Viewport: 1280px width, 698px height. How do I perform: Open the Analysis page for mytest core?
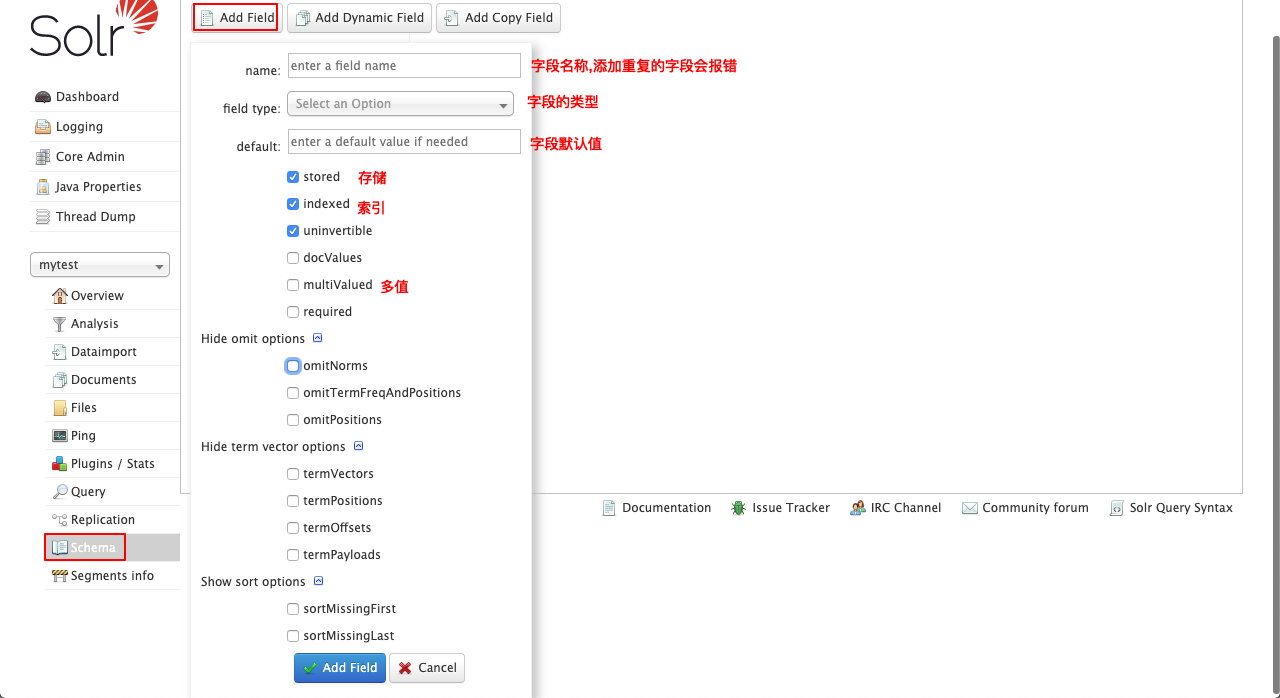coord(94,323)
